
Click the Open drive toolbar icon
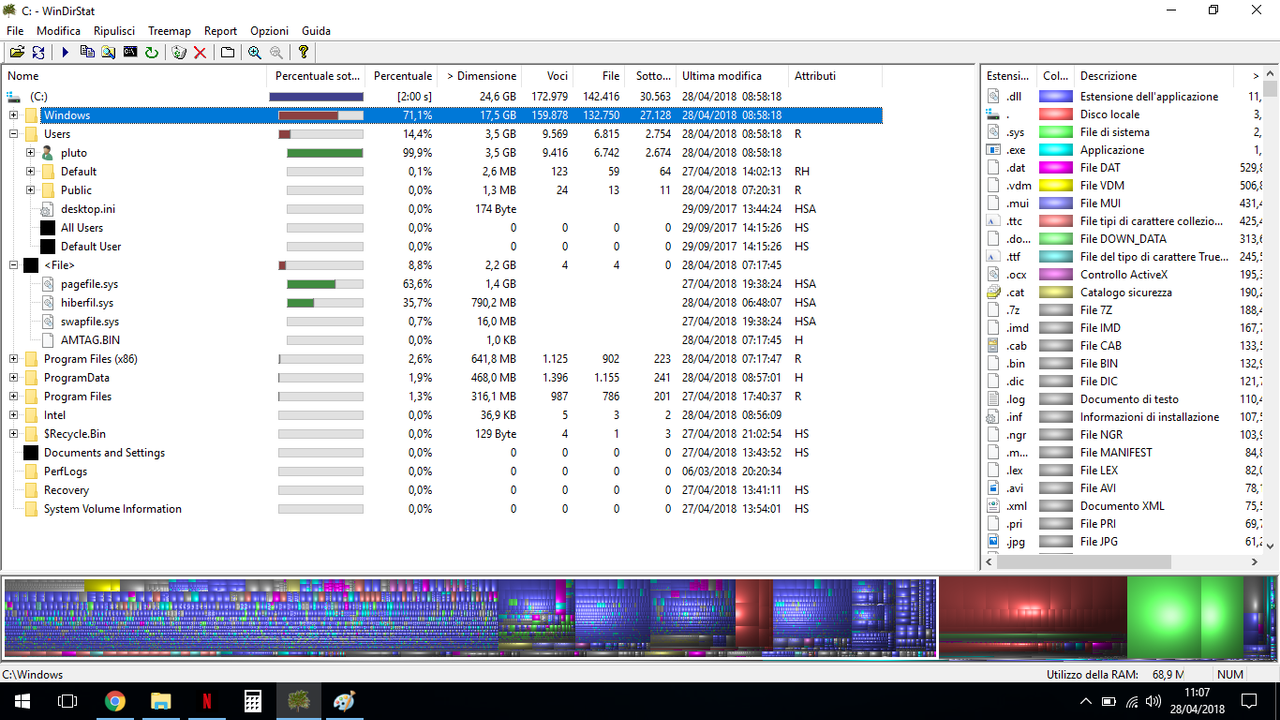(x=17, y=52)
